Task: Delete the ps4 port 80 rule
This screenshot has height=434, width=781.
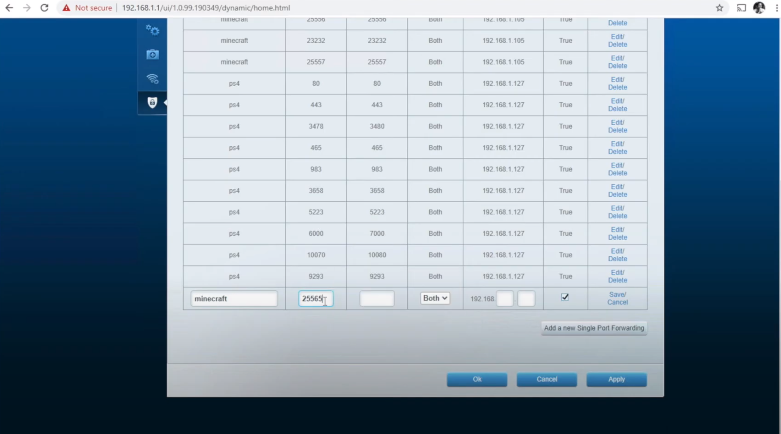Action: point(618,87)
